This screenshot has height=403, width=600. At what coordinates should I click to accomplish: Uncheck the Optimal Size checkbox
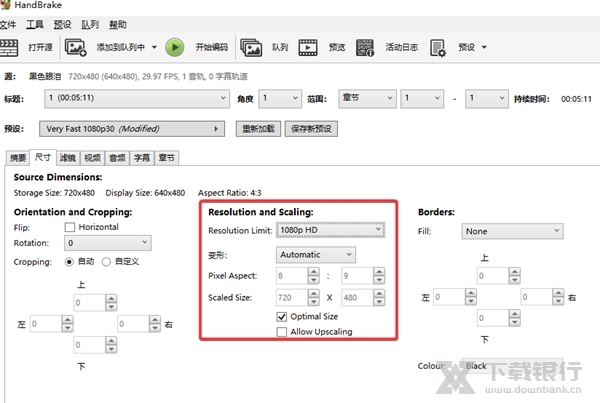coord(282,317)
